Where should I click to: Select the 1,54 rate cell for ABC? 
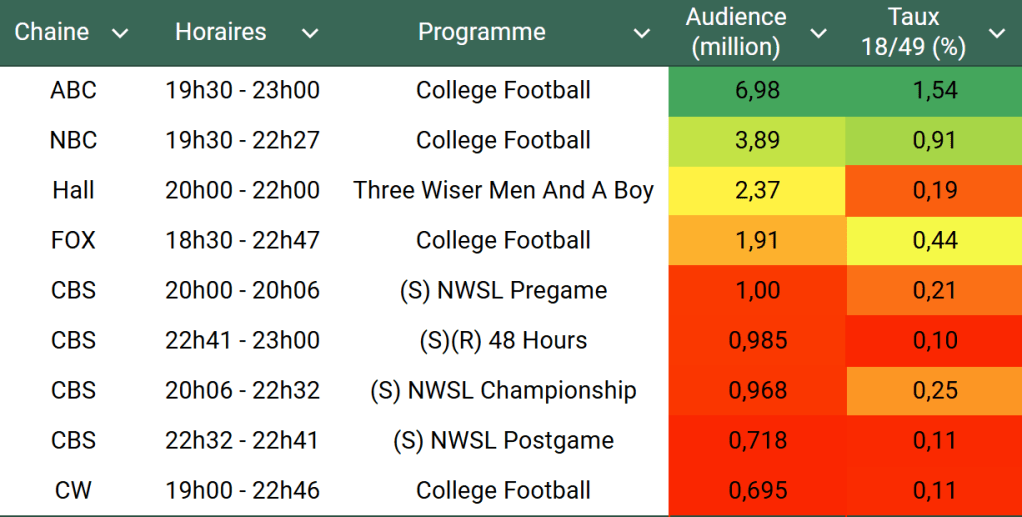934,90
